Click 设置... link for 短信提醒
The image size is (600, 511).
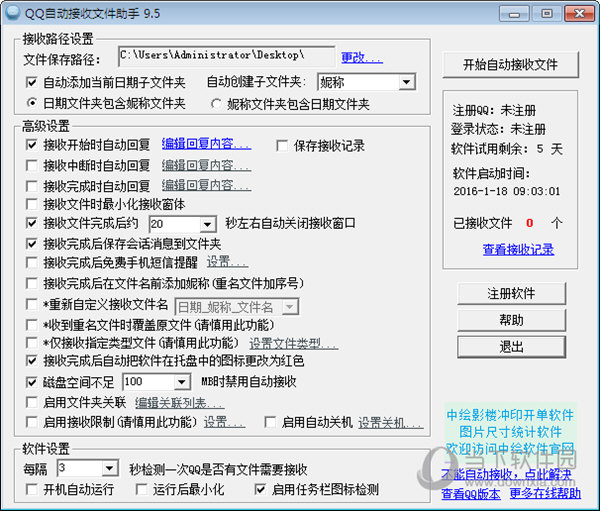[227, 262]
